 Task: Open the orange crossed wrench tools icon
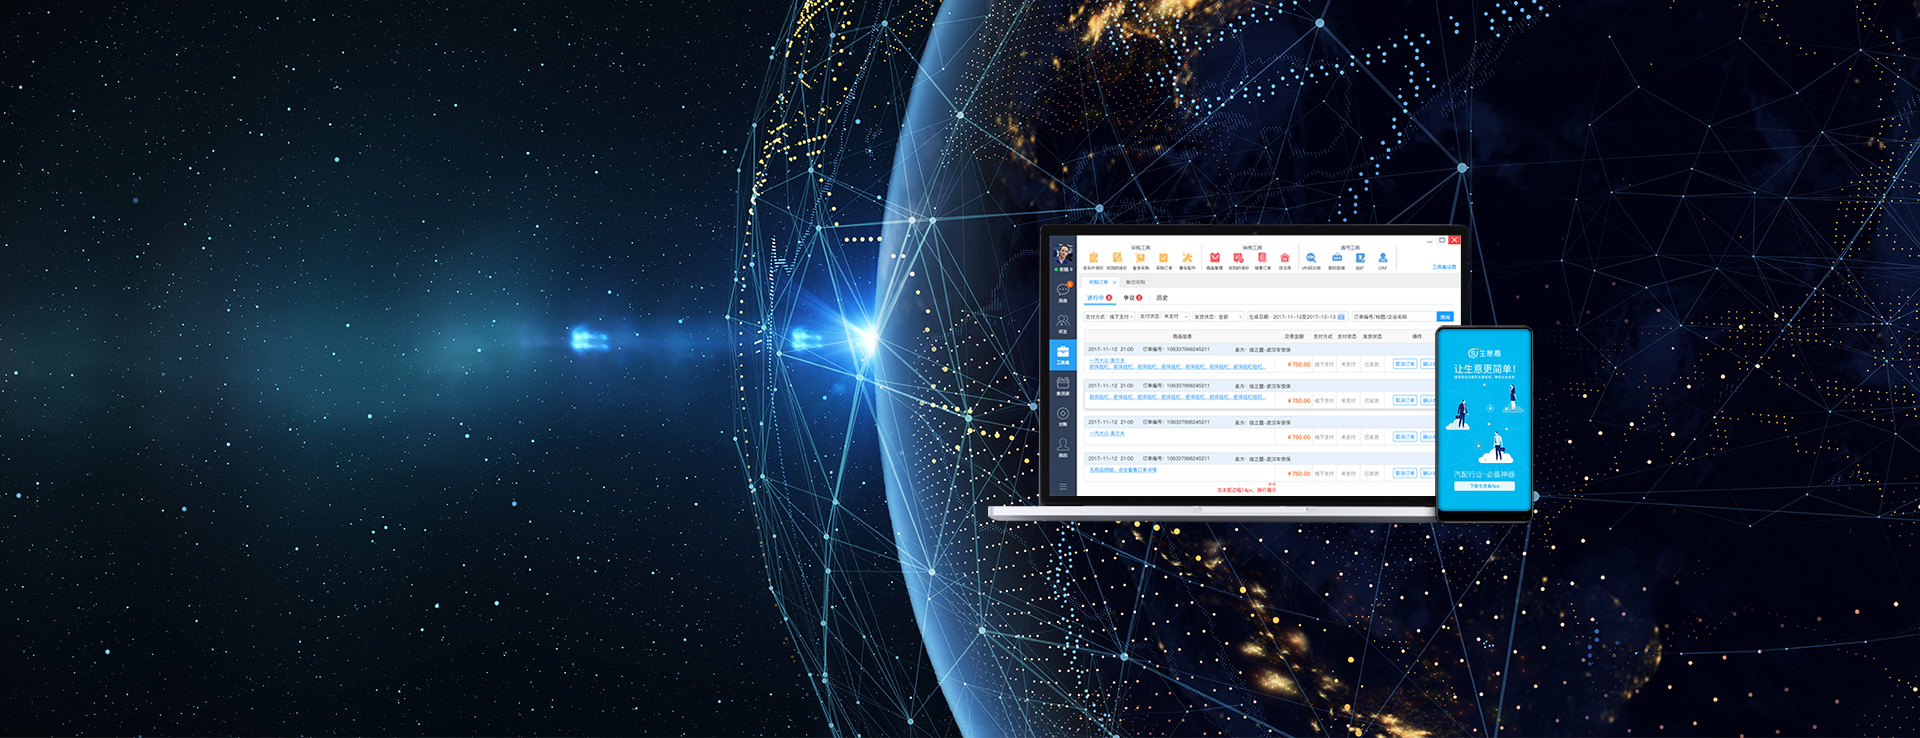click(x=1187, y=258)
